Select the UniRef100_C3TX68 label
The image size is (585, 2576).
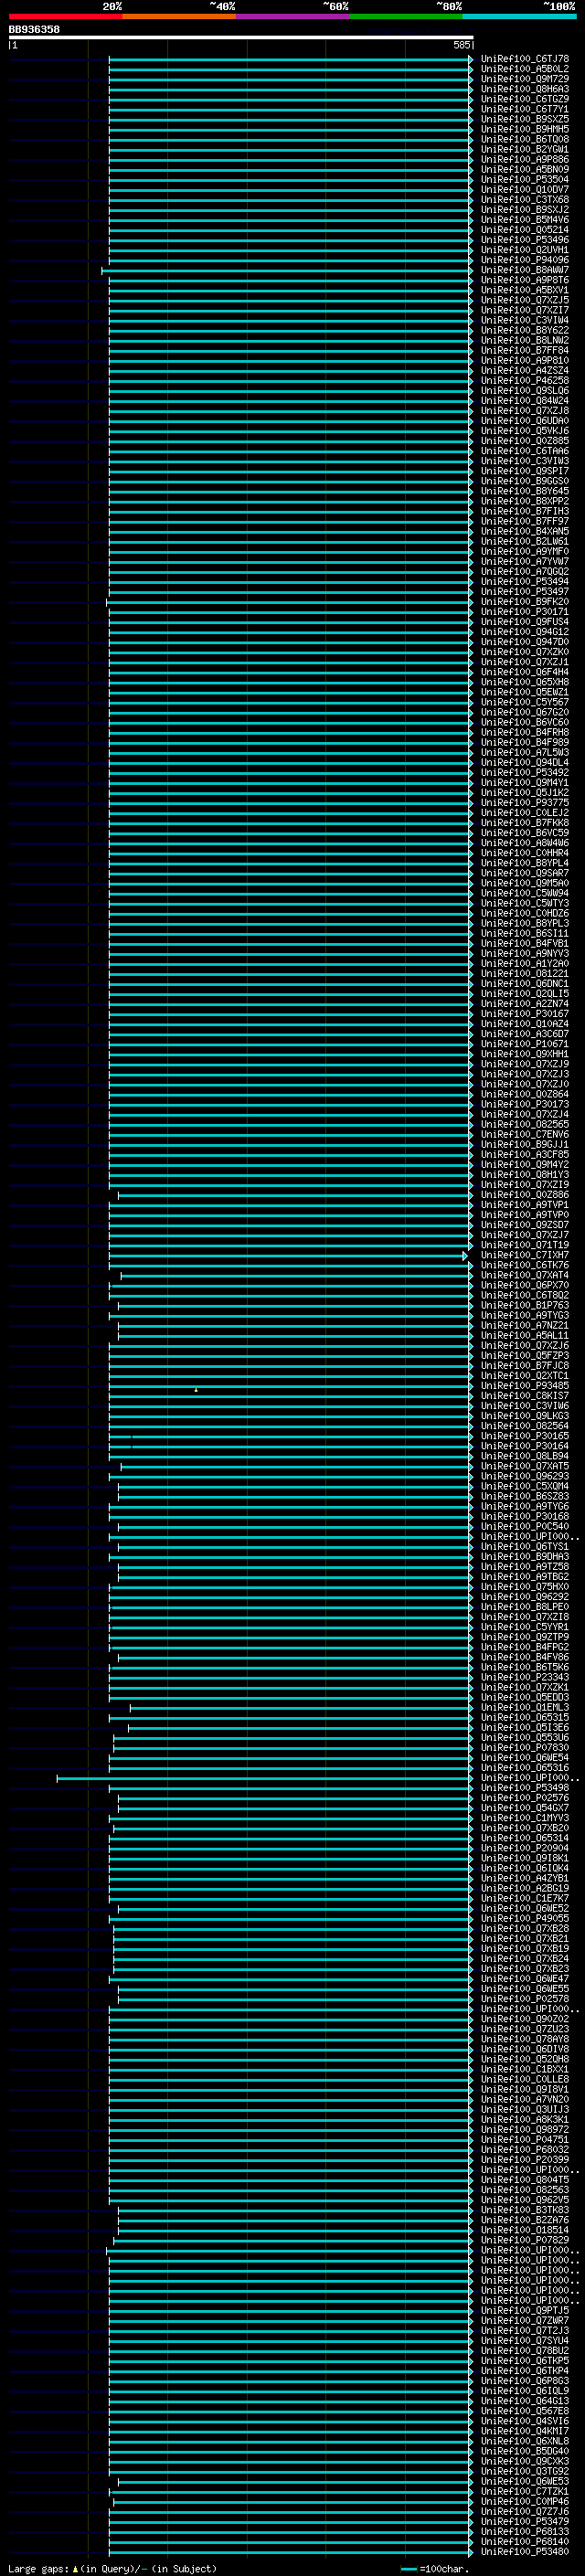click(525, 199)
